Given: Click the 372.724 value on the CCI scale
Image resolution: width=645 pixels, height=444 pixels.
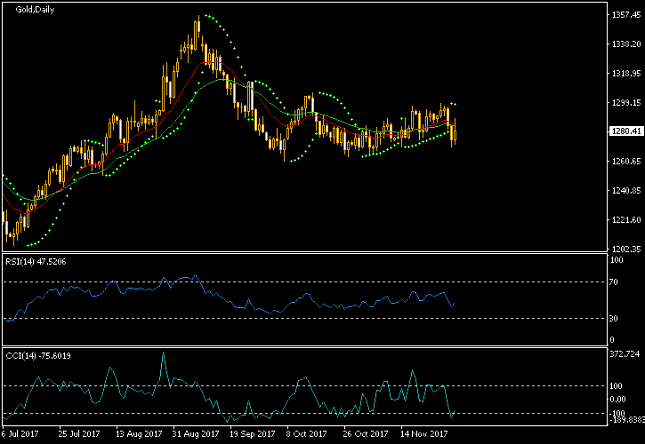Looking at the screenshot, I should [624, 354].
